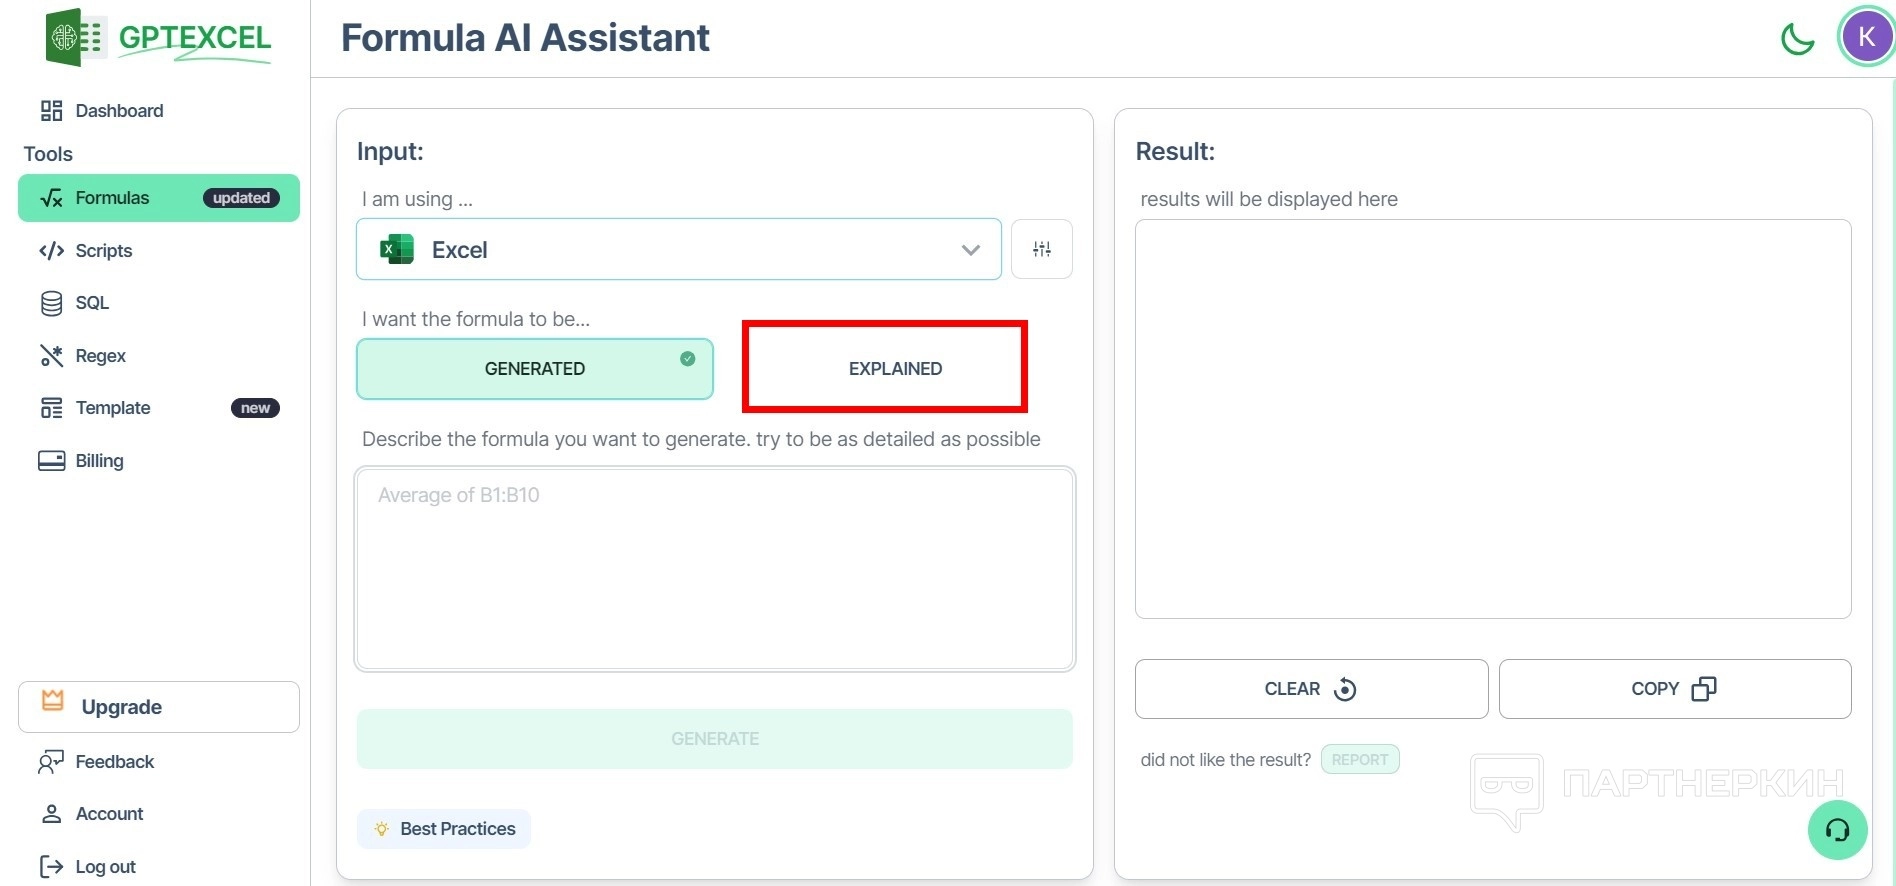Click the GPTExcel logo
The image size is (1896, 886).
(160, 38)
